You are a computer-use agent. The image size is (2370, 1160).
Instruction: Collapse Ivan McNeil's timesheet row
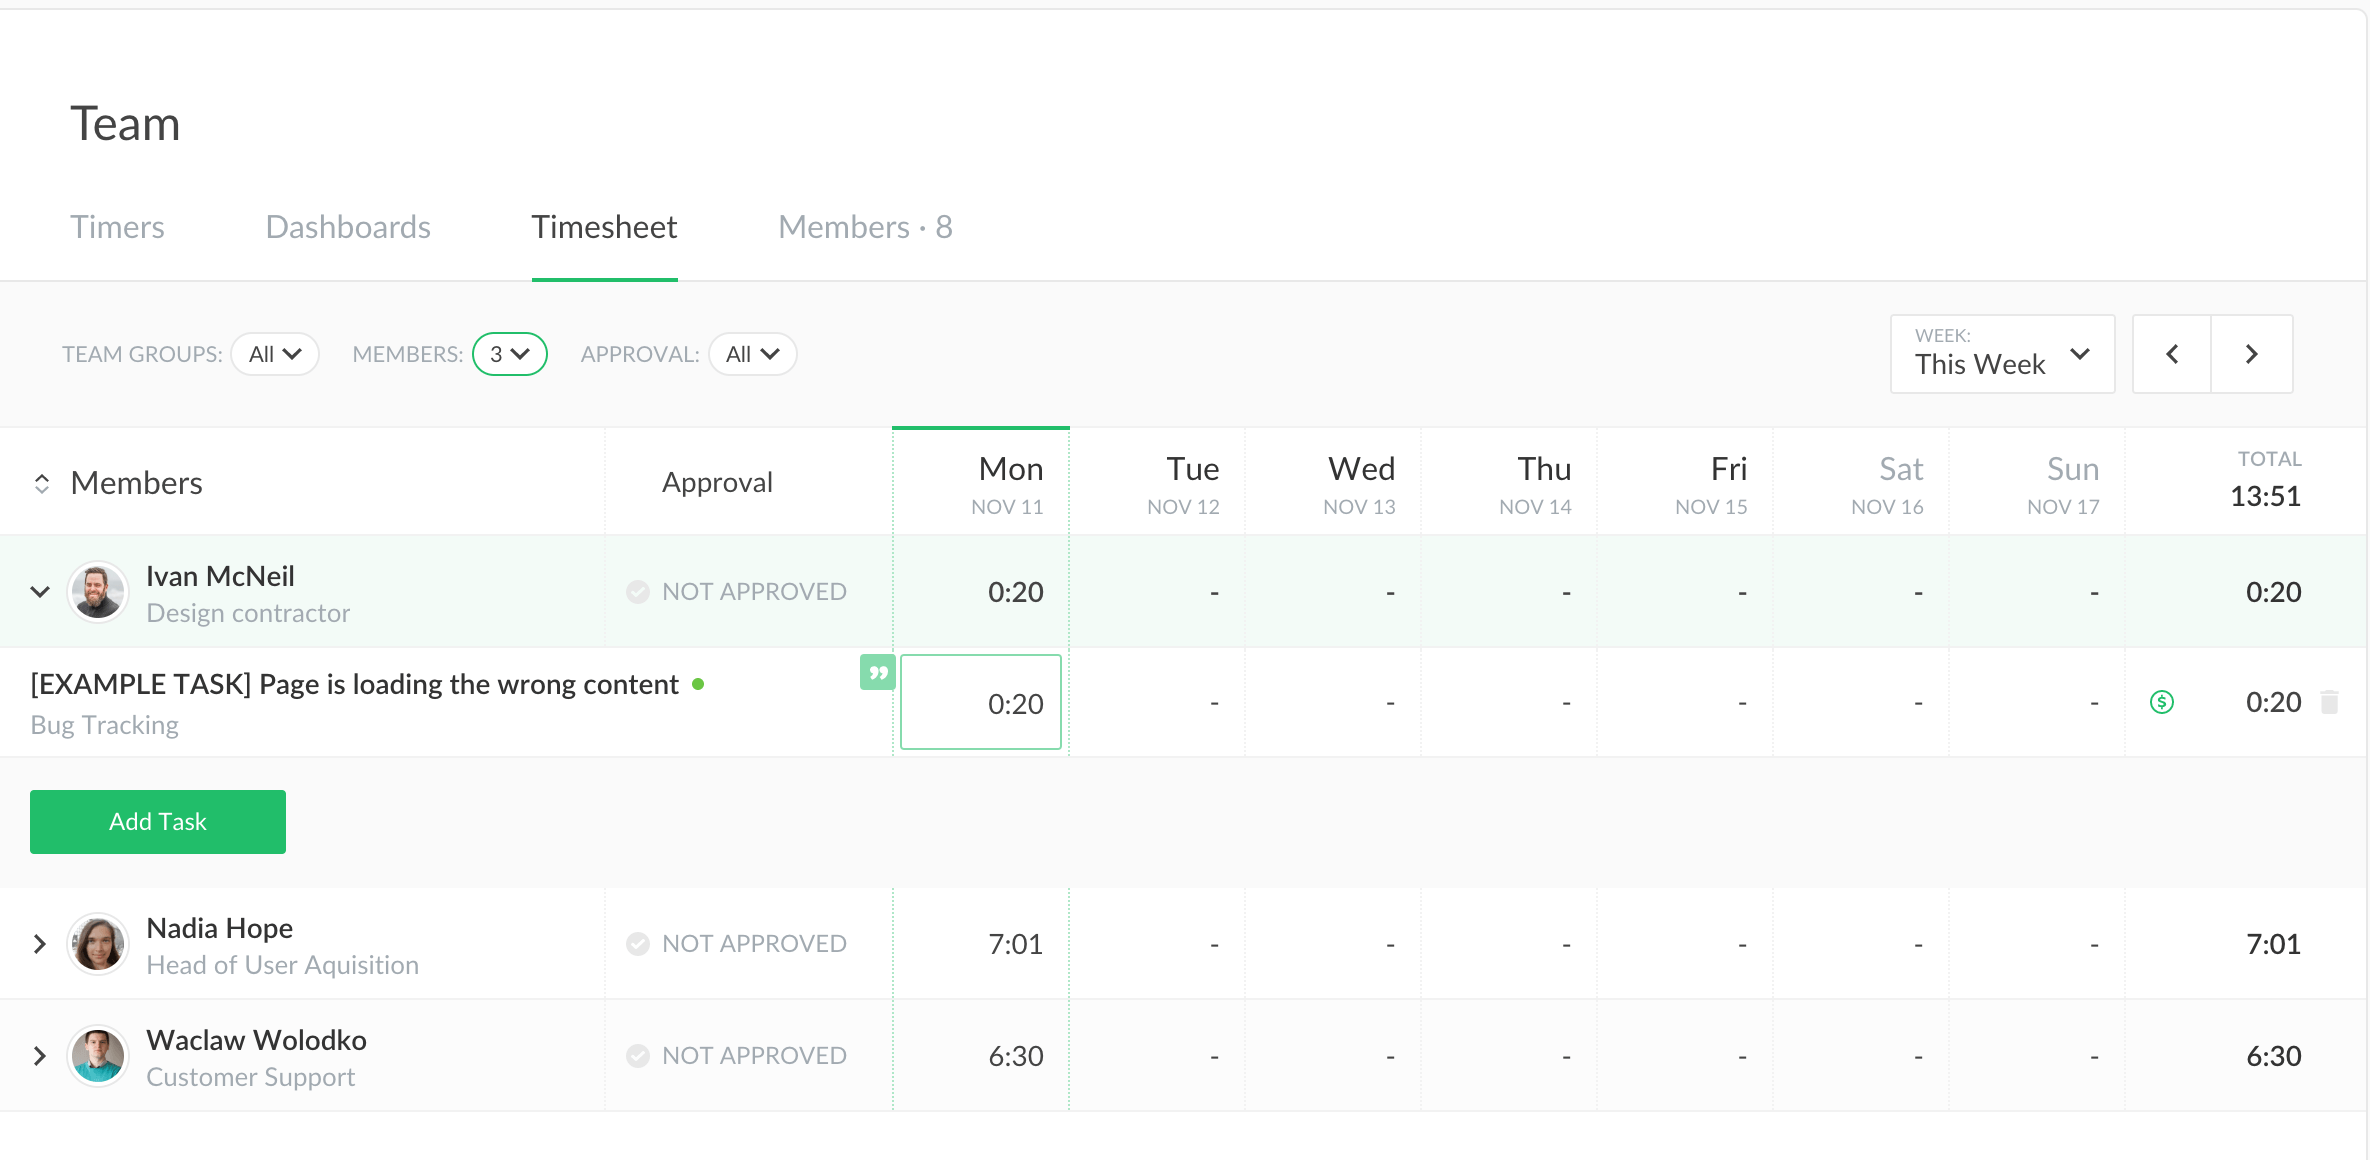tap(40, 592)
